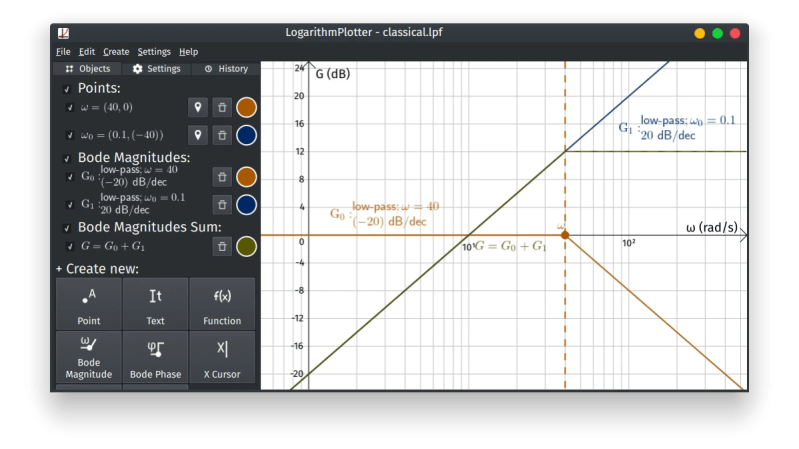Delete Bode magnitude G₀ with trash icon
This screenshot has width=799, height=449.
point(222,177)
